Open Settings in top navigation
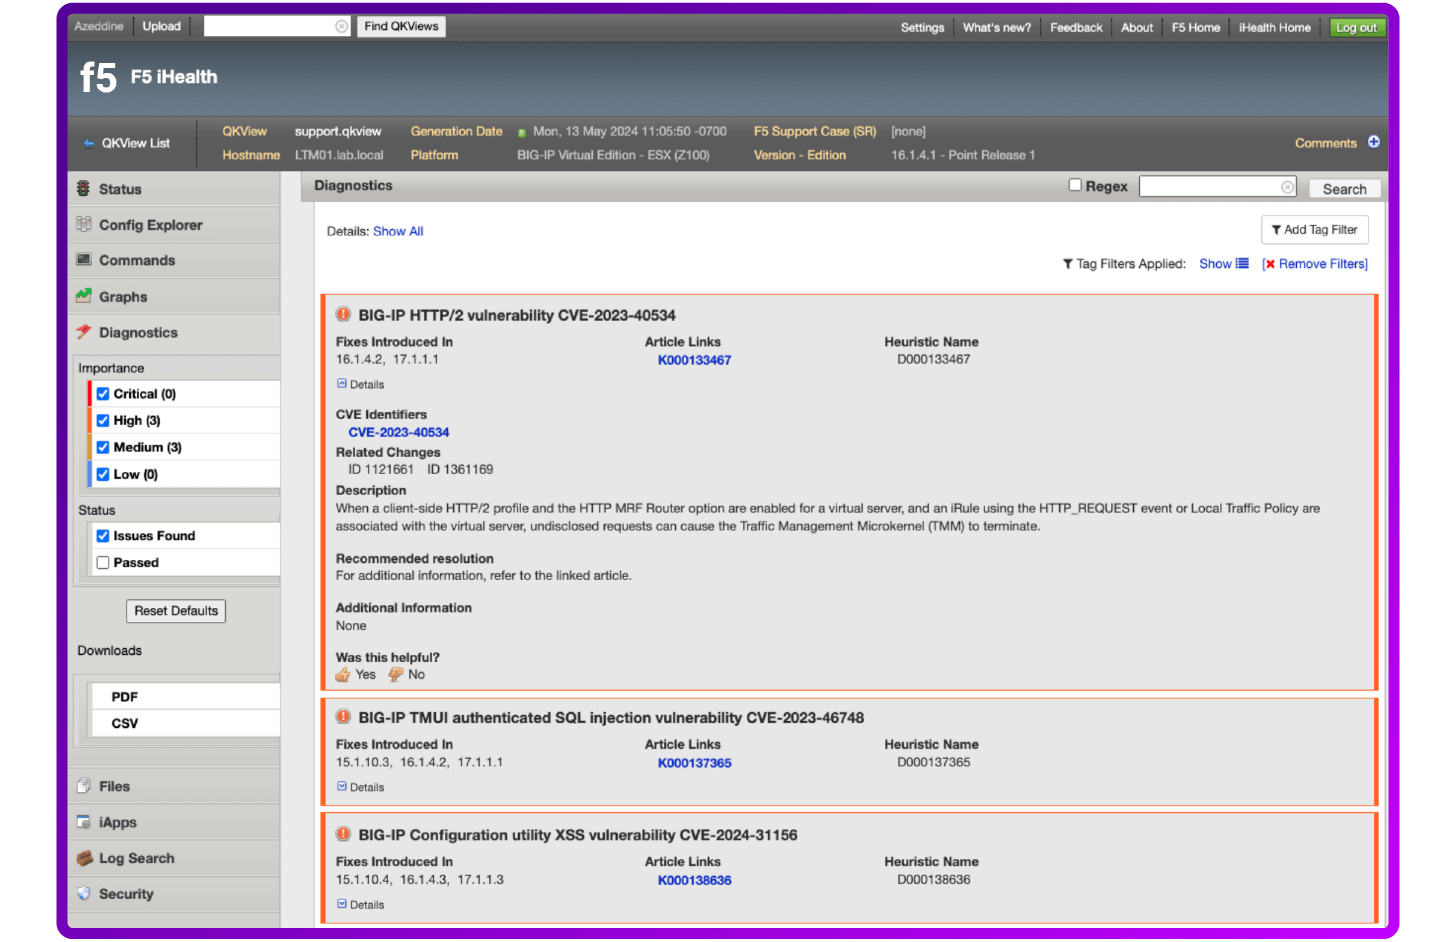This screenshot has width=1456, height=942. pyautogui.click(x=922, y=27)
